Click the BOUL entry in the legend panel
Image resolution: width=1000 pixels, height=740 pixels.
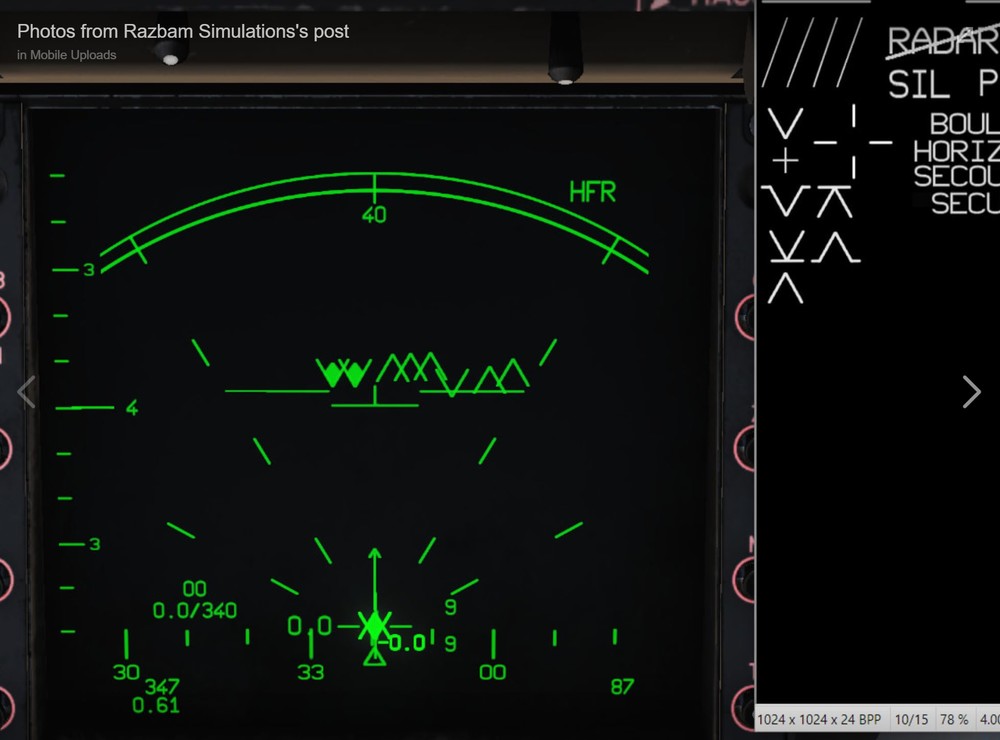[964, 124]
